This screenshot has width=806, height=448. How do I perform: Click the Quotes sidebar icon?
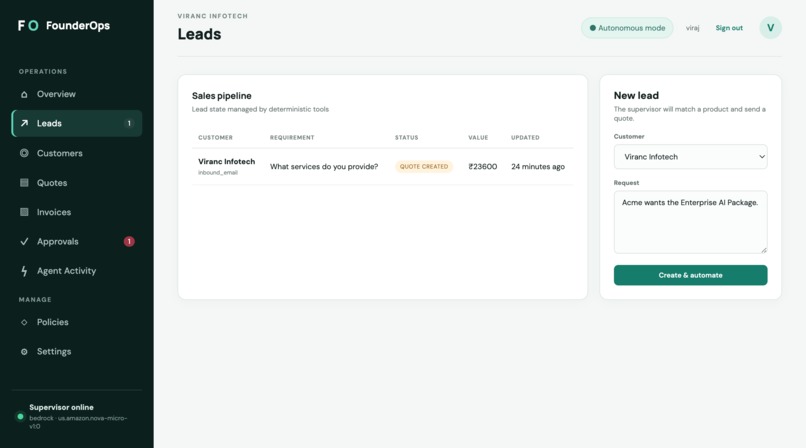[24, 182]
